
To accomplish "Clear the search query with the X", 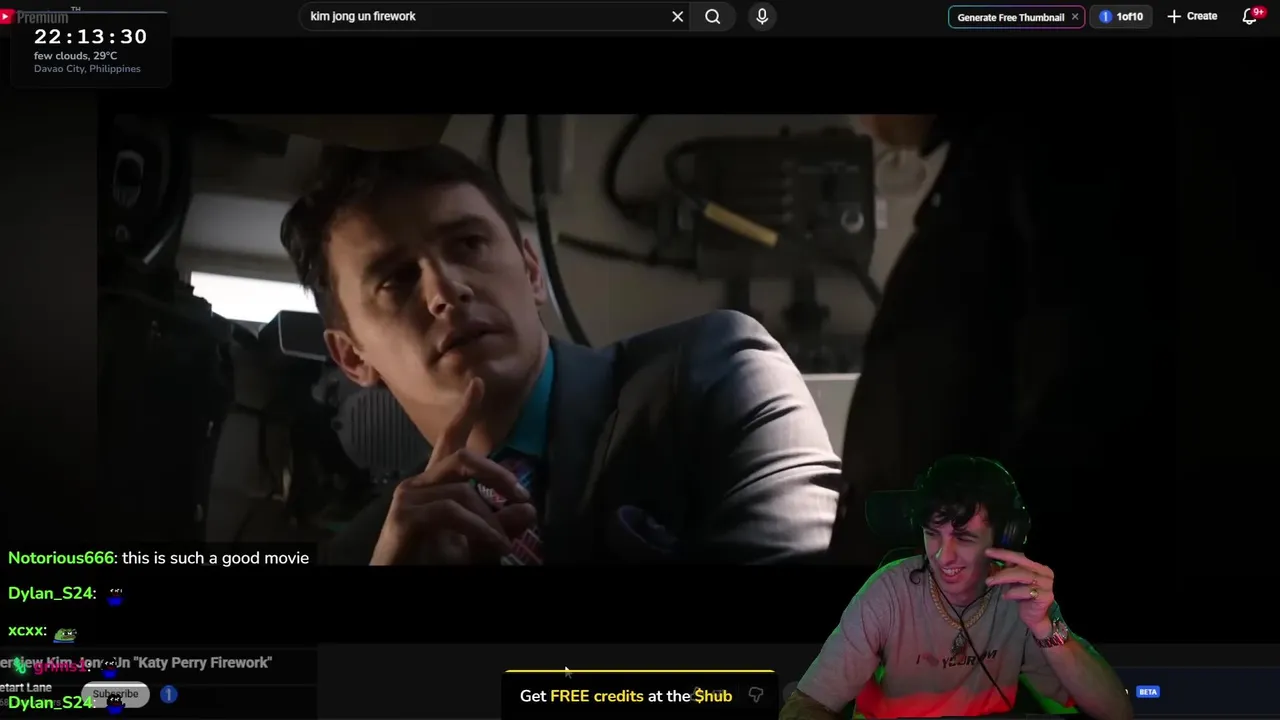I will pyautogui.click(x=677, y=16).
